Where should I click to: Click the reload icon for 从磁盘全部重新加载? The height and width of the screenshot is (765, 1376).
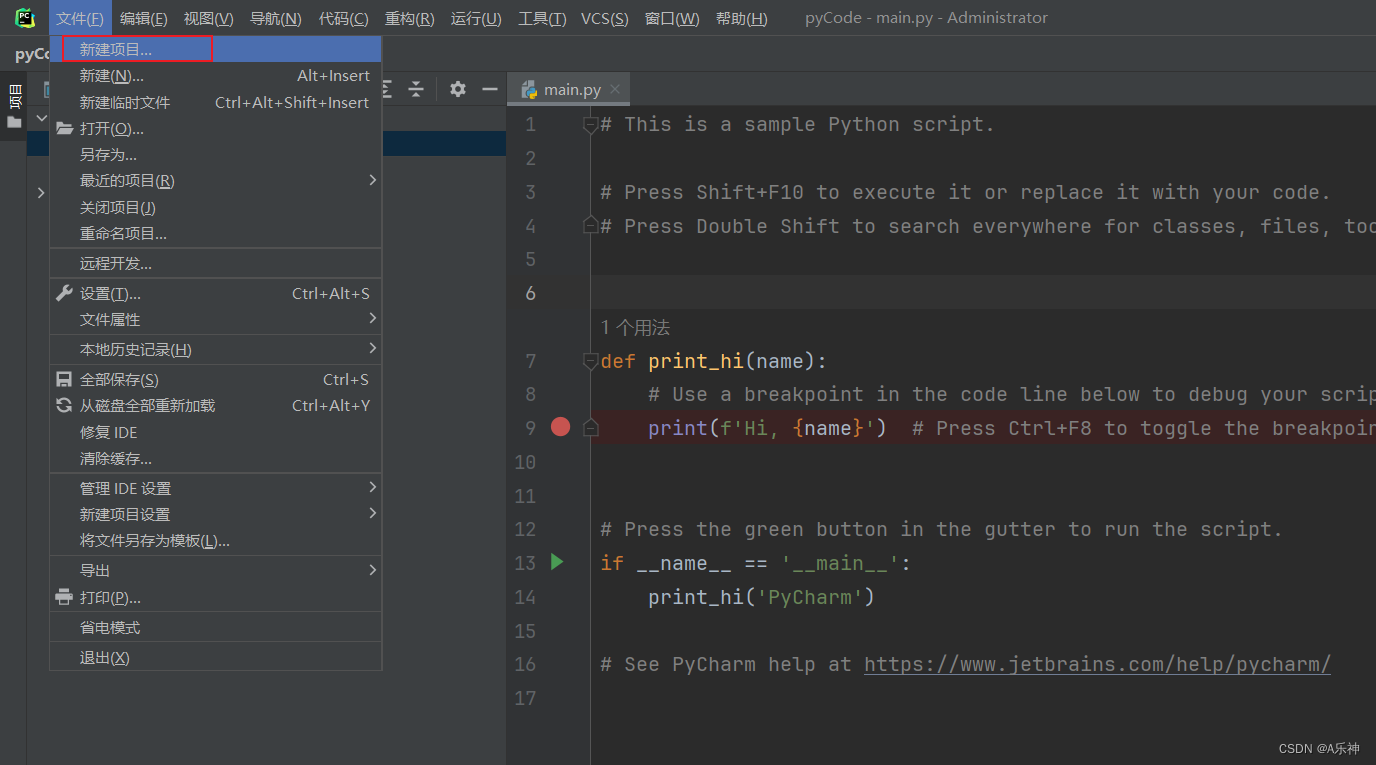[64, 405]
